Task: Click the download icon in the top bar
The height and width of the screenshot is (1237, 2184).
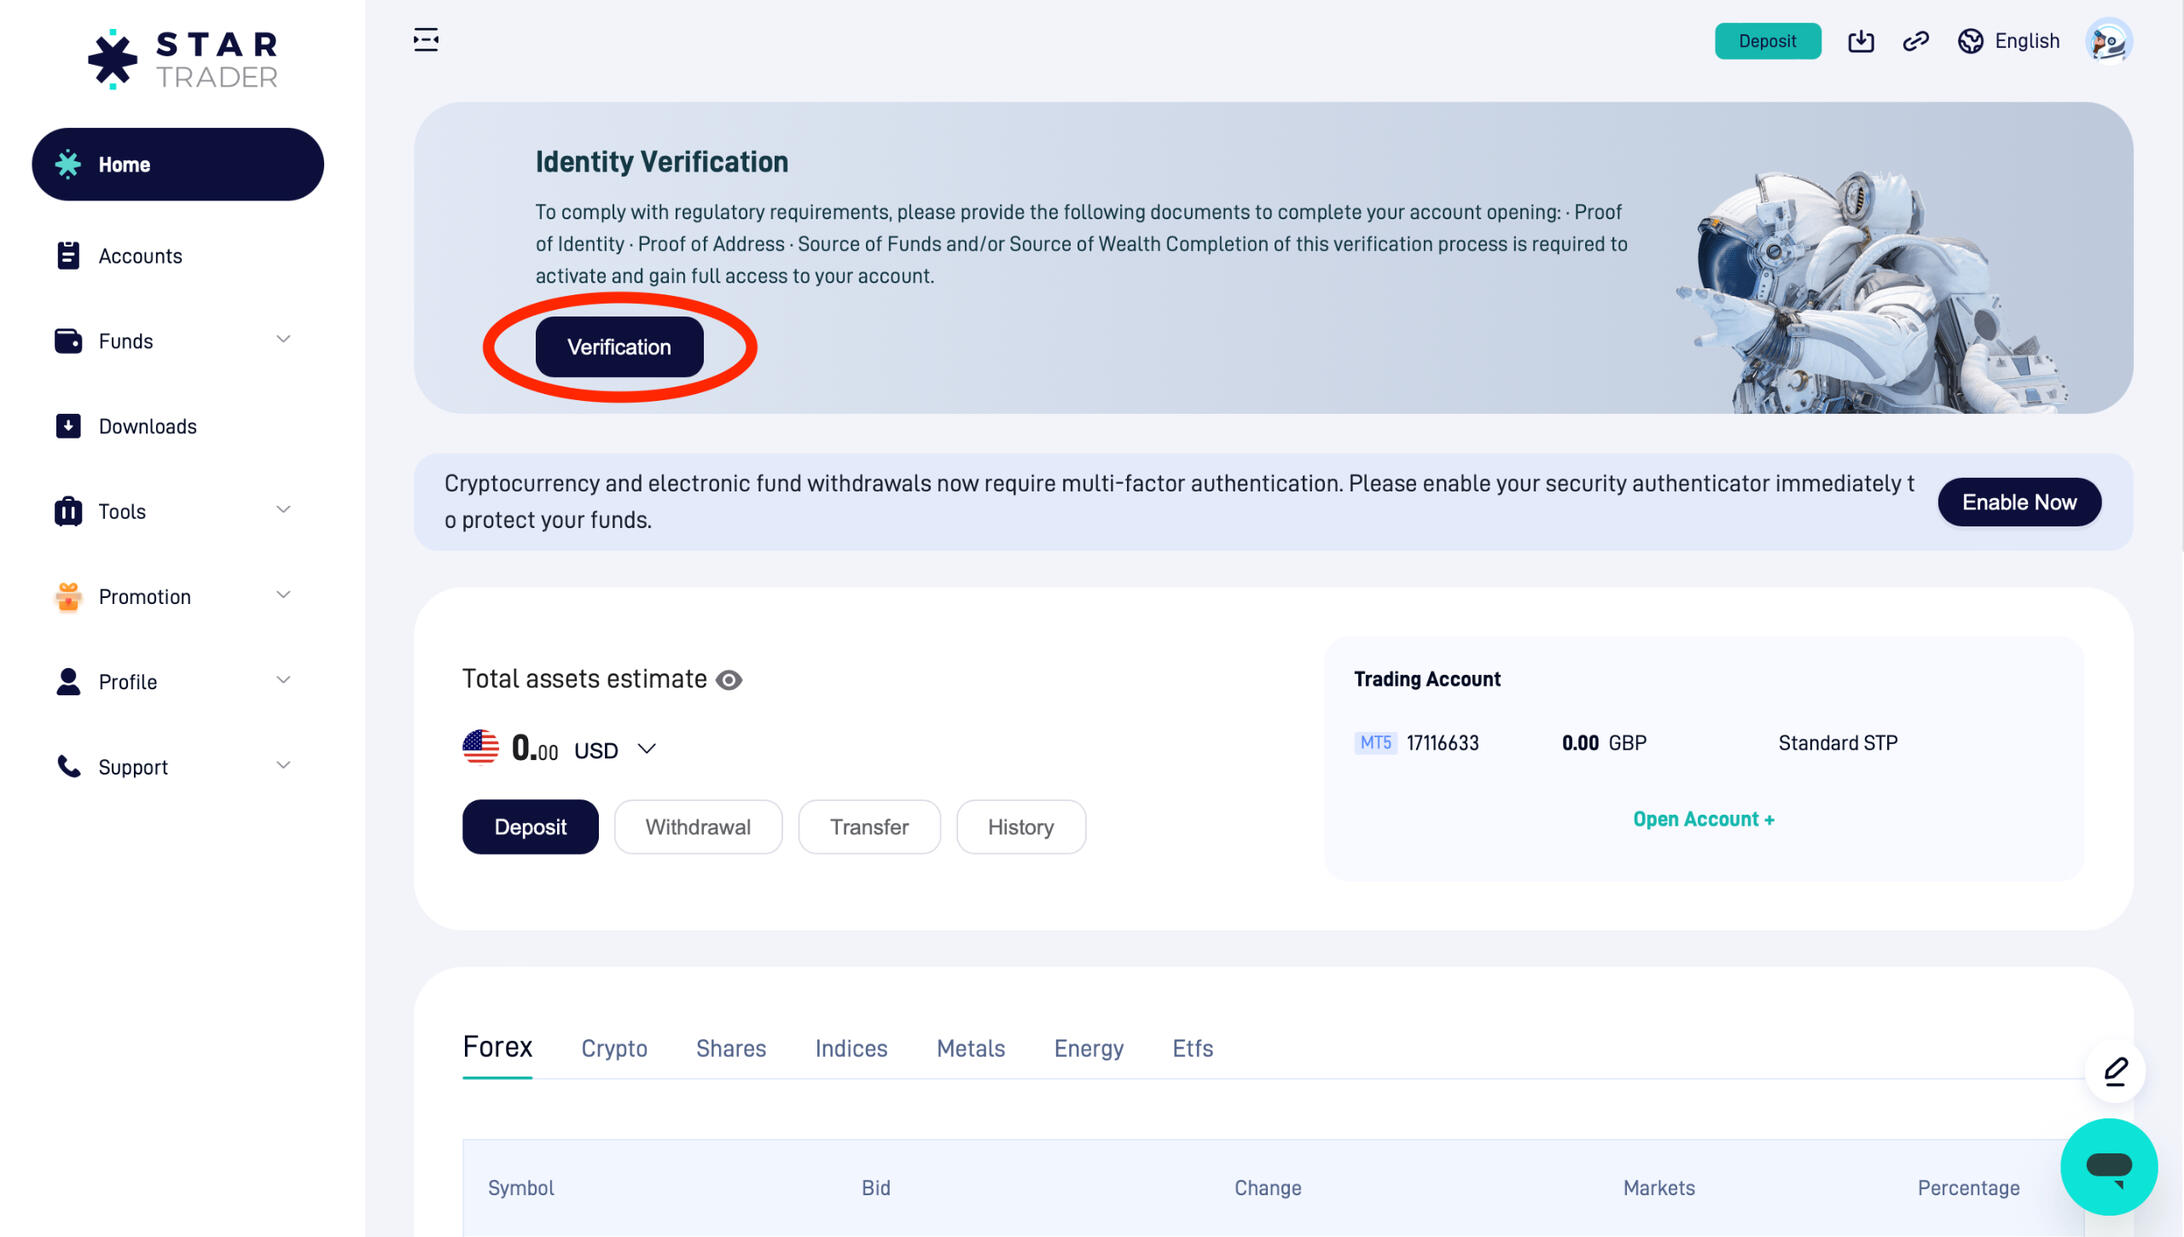Action: click(x=1860, y=41)
